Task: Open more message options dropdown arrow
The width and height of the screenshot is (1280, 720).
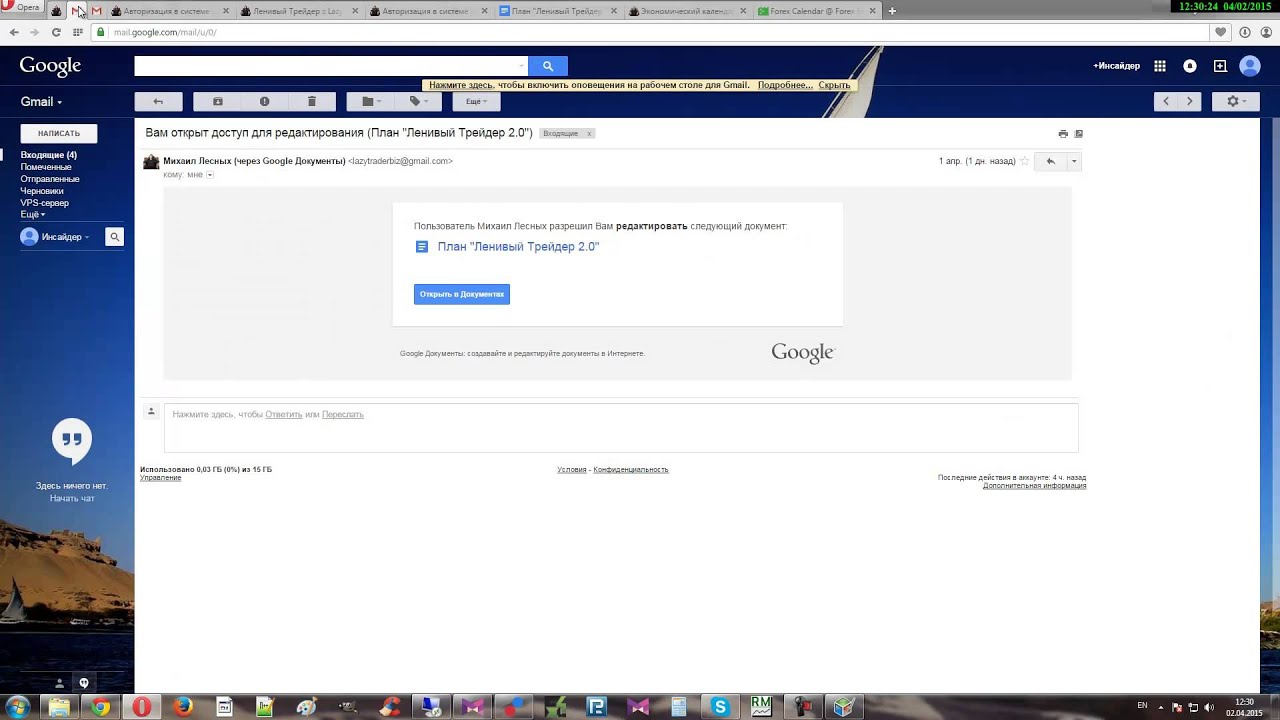Action: pos(1074,161)
